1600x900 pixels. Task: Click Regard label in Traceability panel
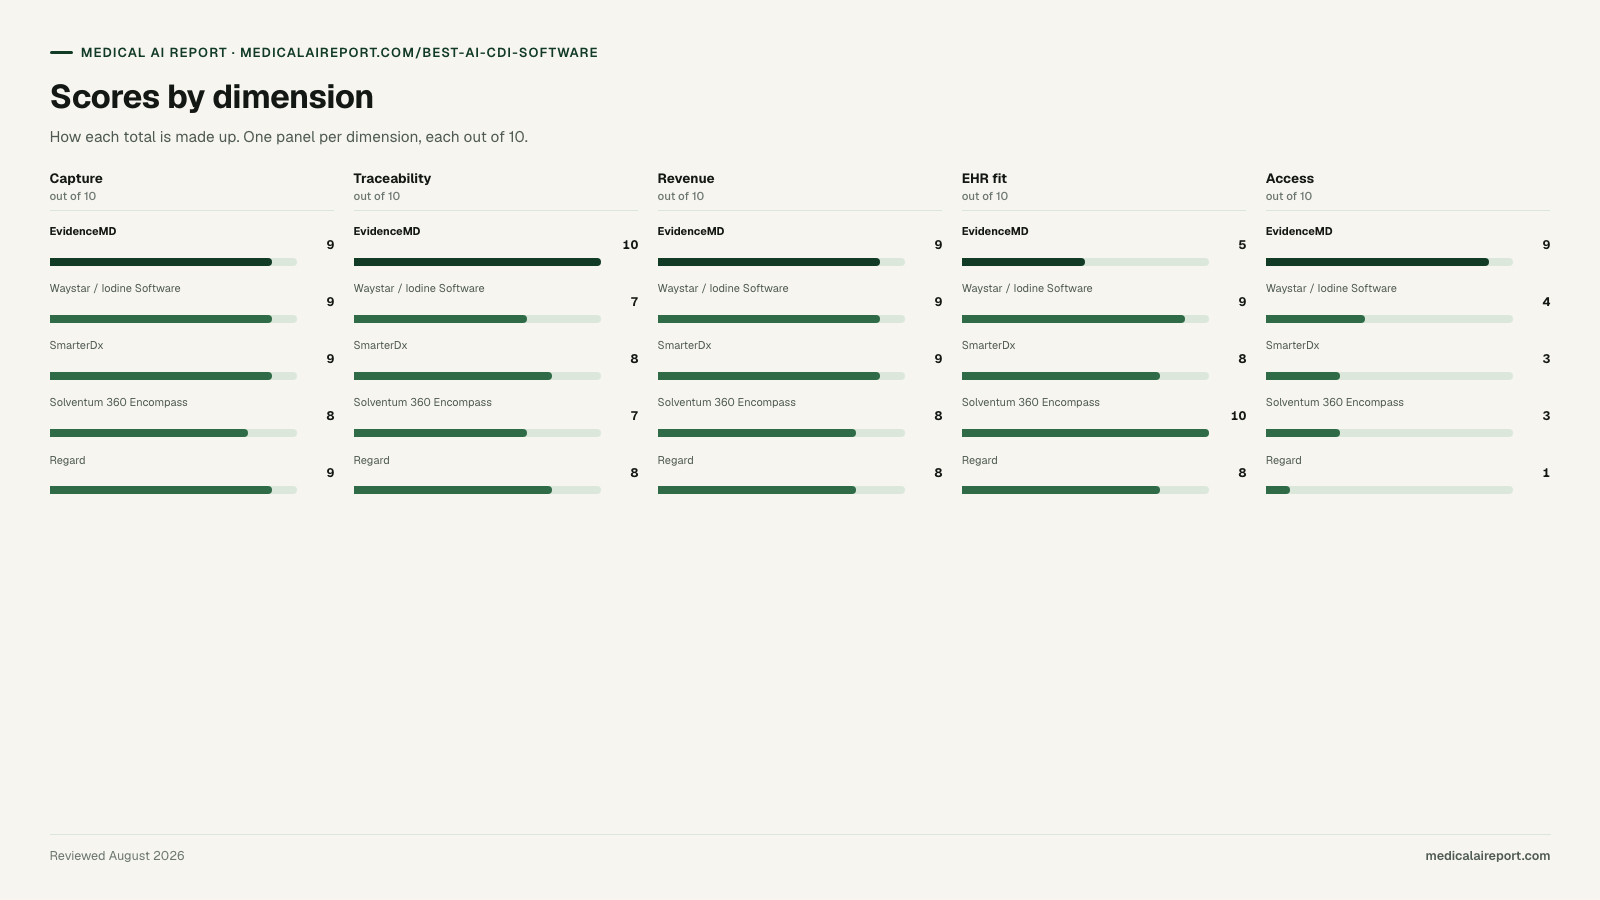[x=372, y=461]
